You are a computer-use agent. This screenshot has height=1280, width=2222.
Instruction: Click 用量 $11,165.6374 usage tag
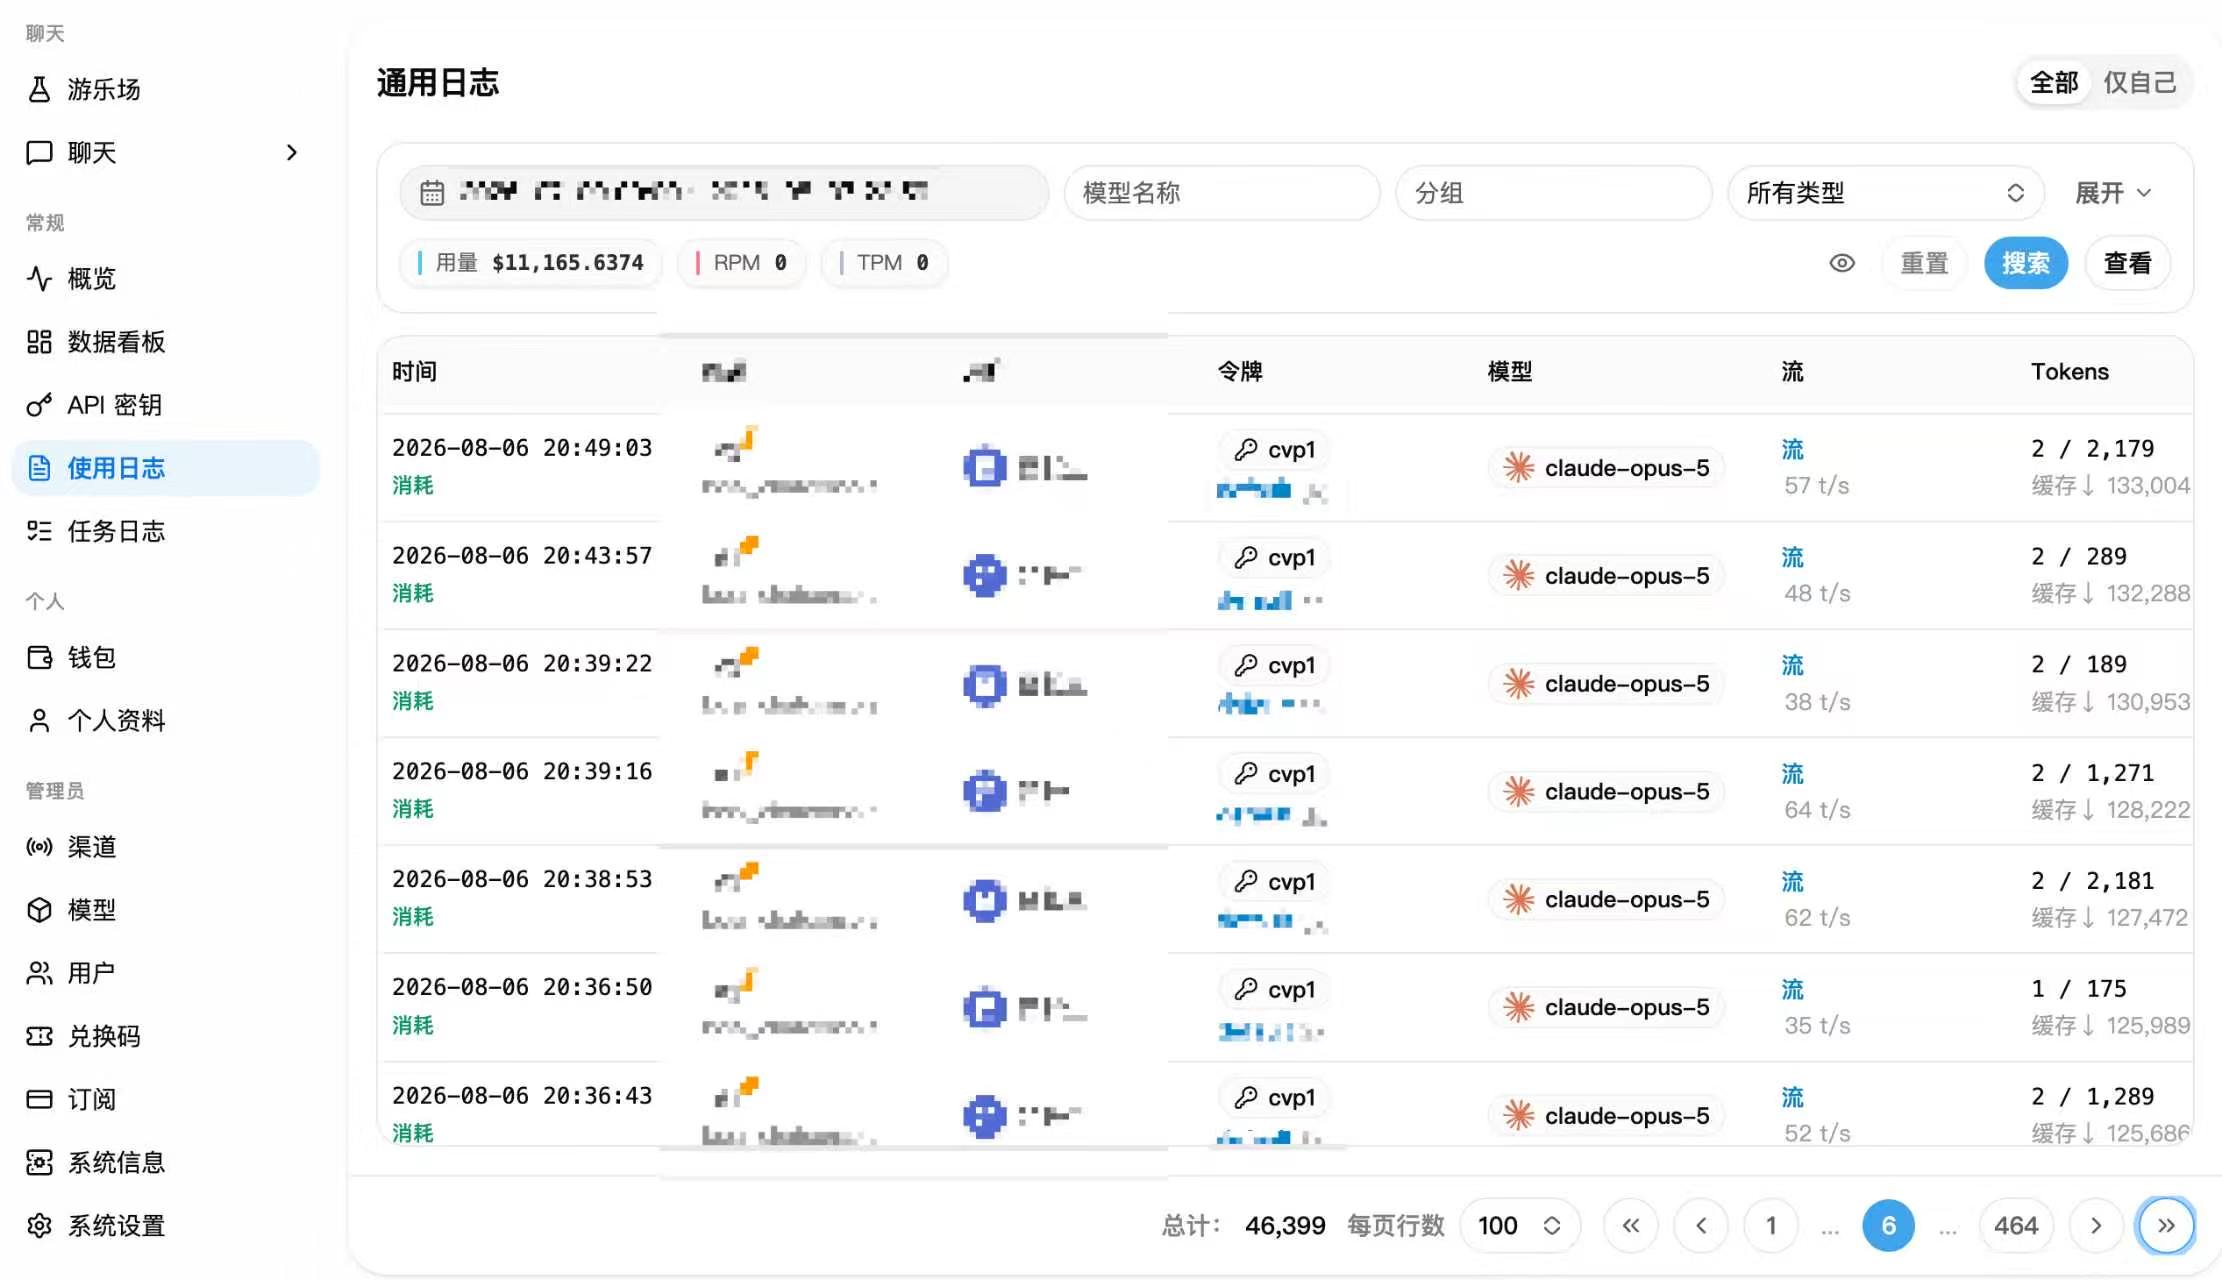[x=531, y=263]
